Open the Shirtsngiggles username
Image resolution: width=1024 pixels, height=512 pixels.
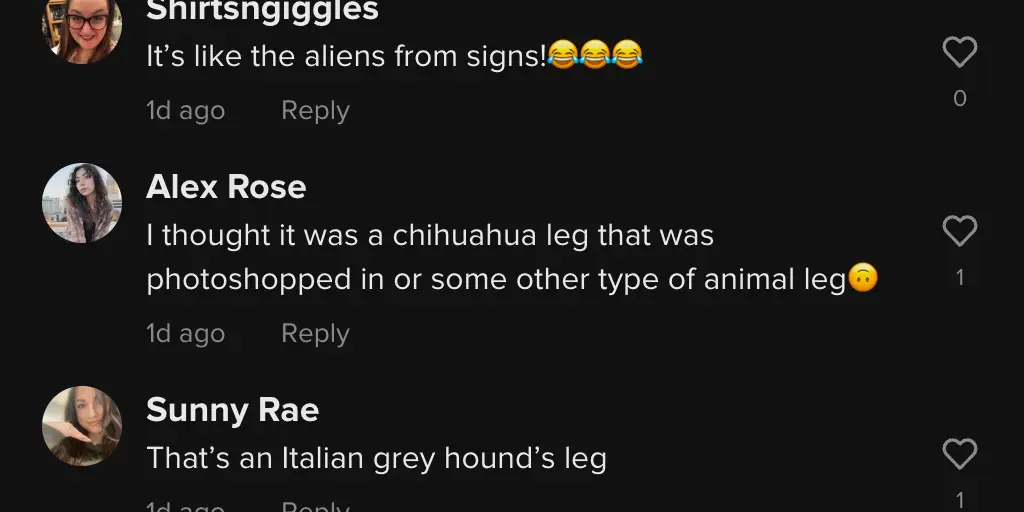point(263,10)
